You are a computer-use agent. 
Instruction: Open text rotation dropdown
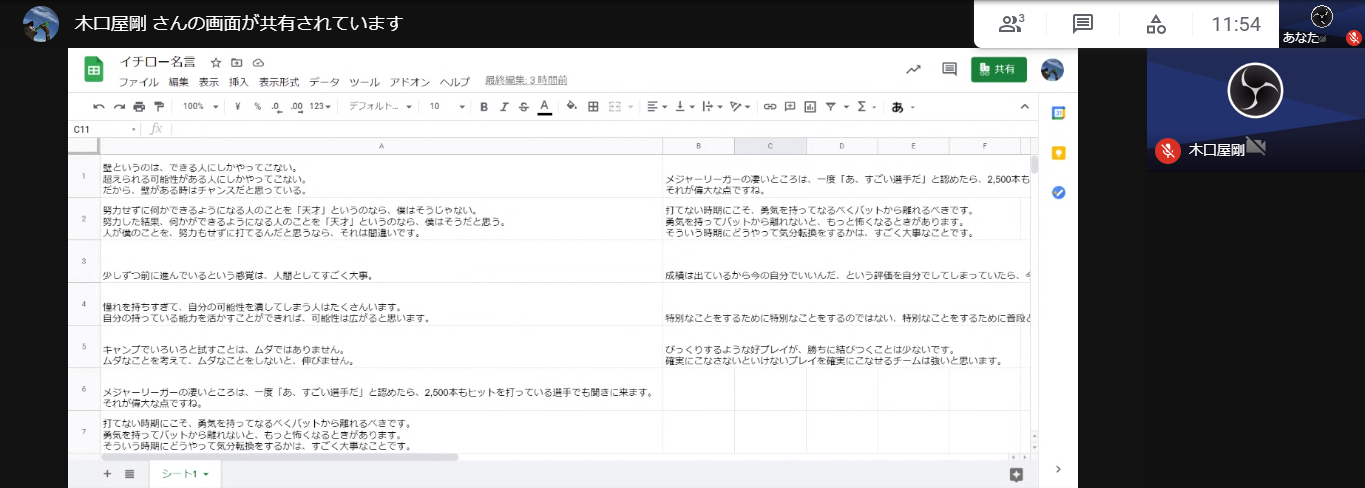pos(740,106)
